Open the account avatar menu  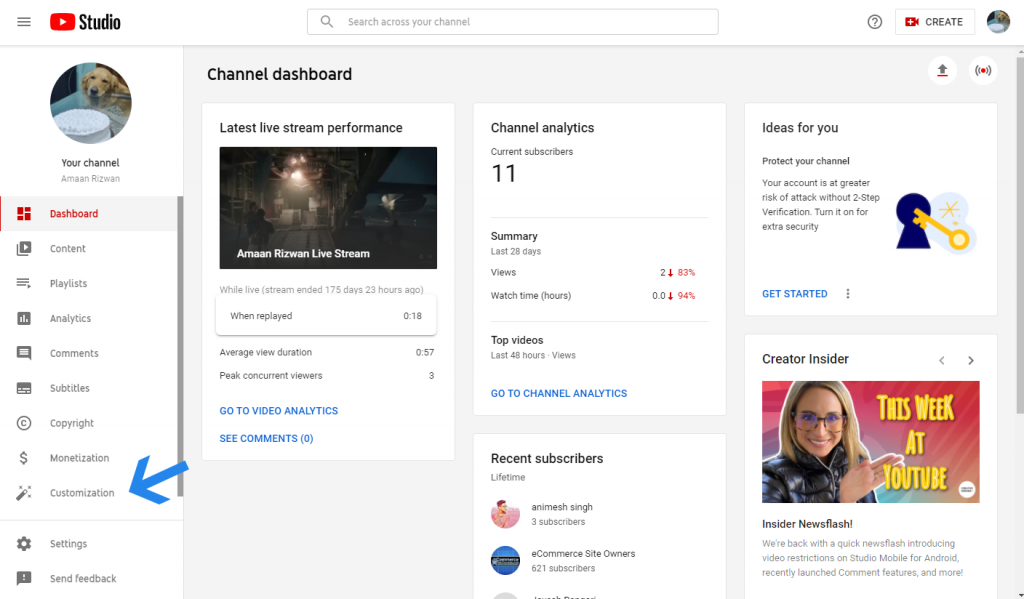click(998, 22)
